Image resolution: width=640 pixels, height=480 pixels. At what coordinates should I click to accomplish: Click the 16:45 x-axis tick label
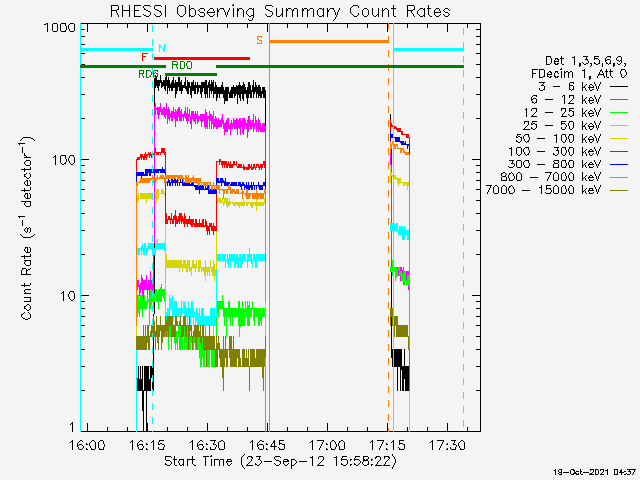[267, 445]
